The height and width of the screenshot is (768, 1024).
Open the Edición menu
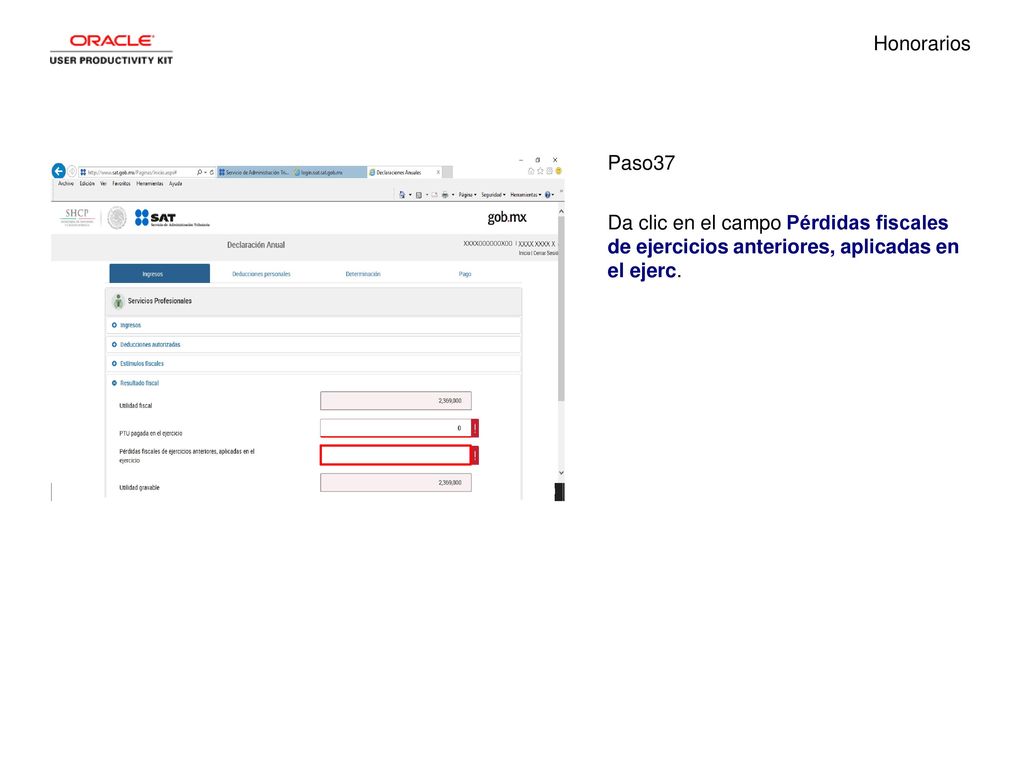coord(88,184)
